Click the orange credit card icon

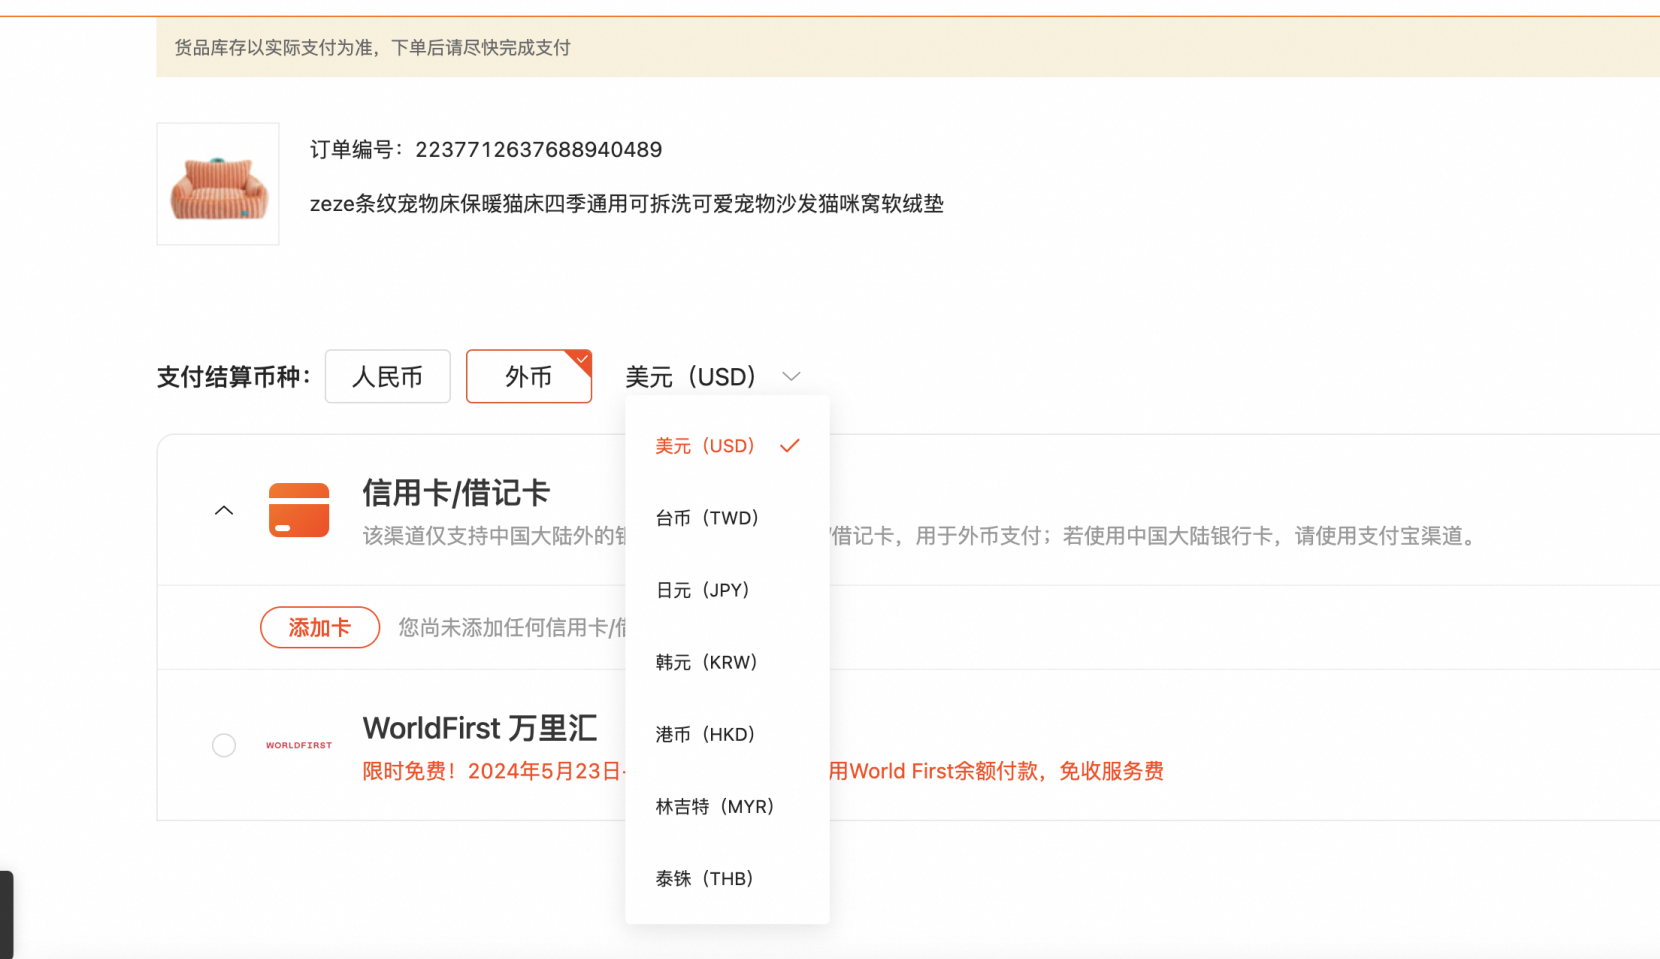299,510
